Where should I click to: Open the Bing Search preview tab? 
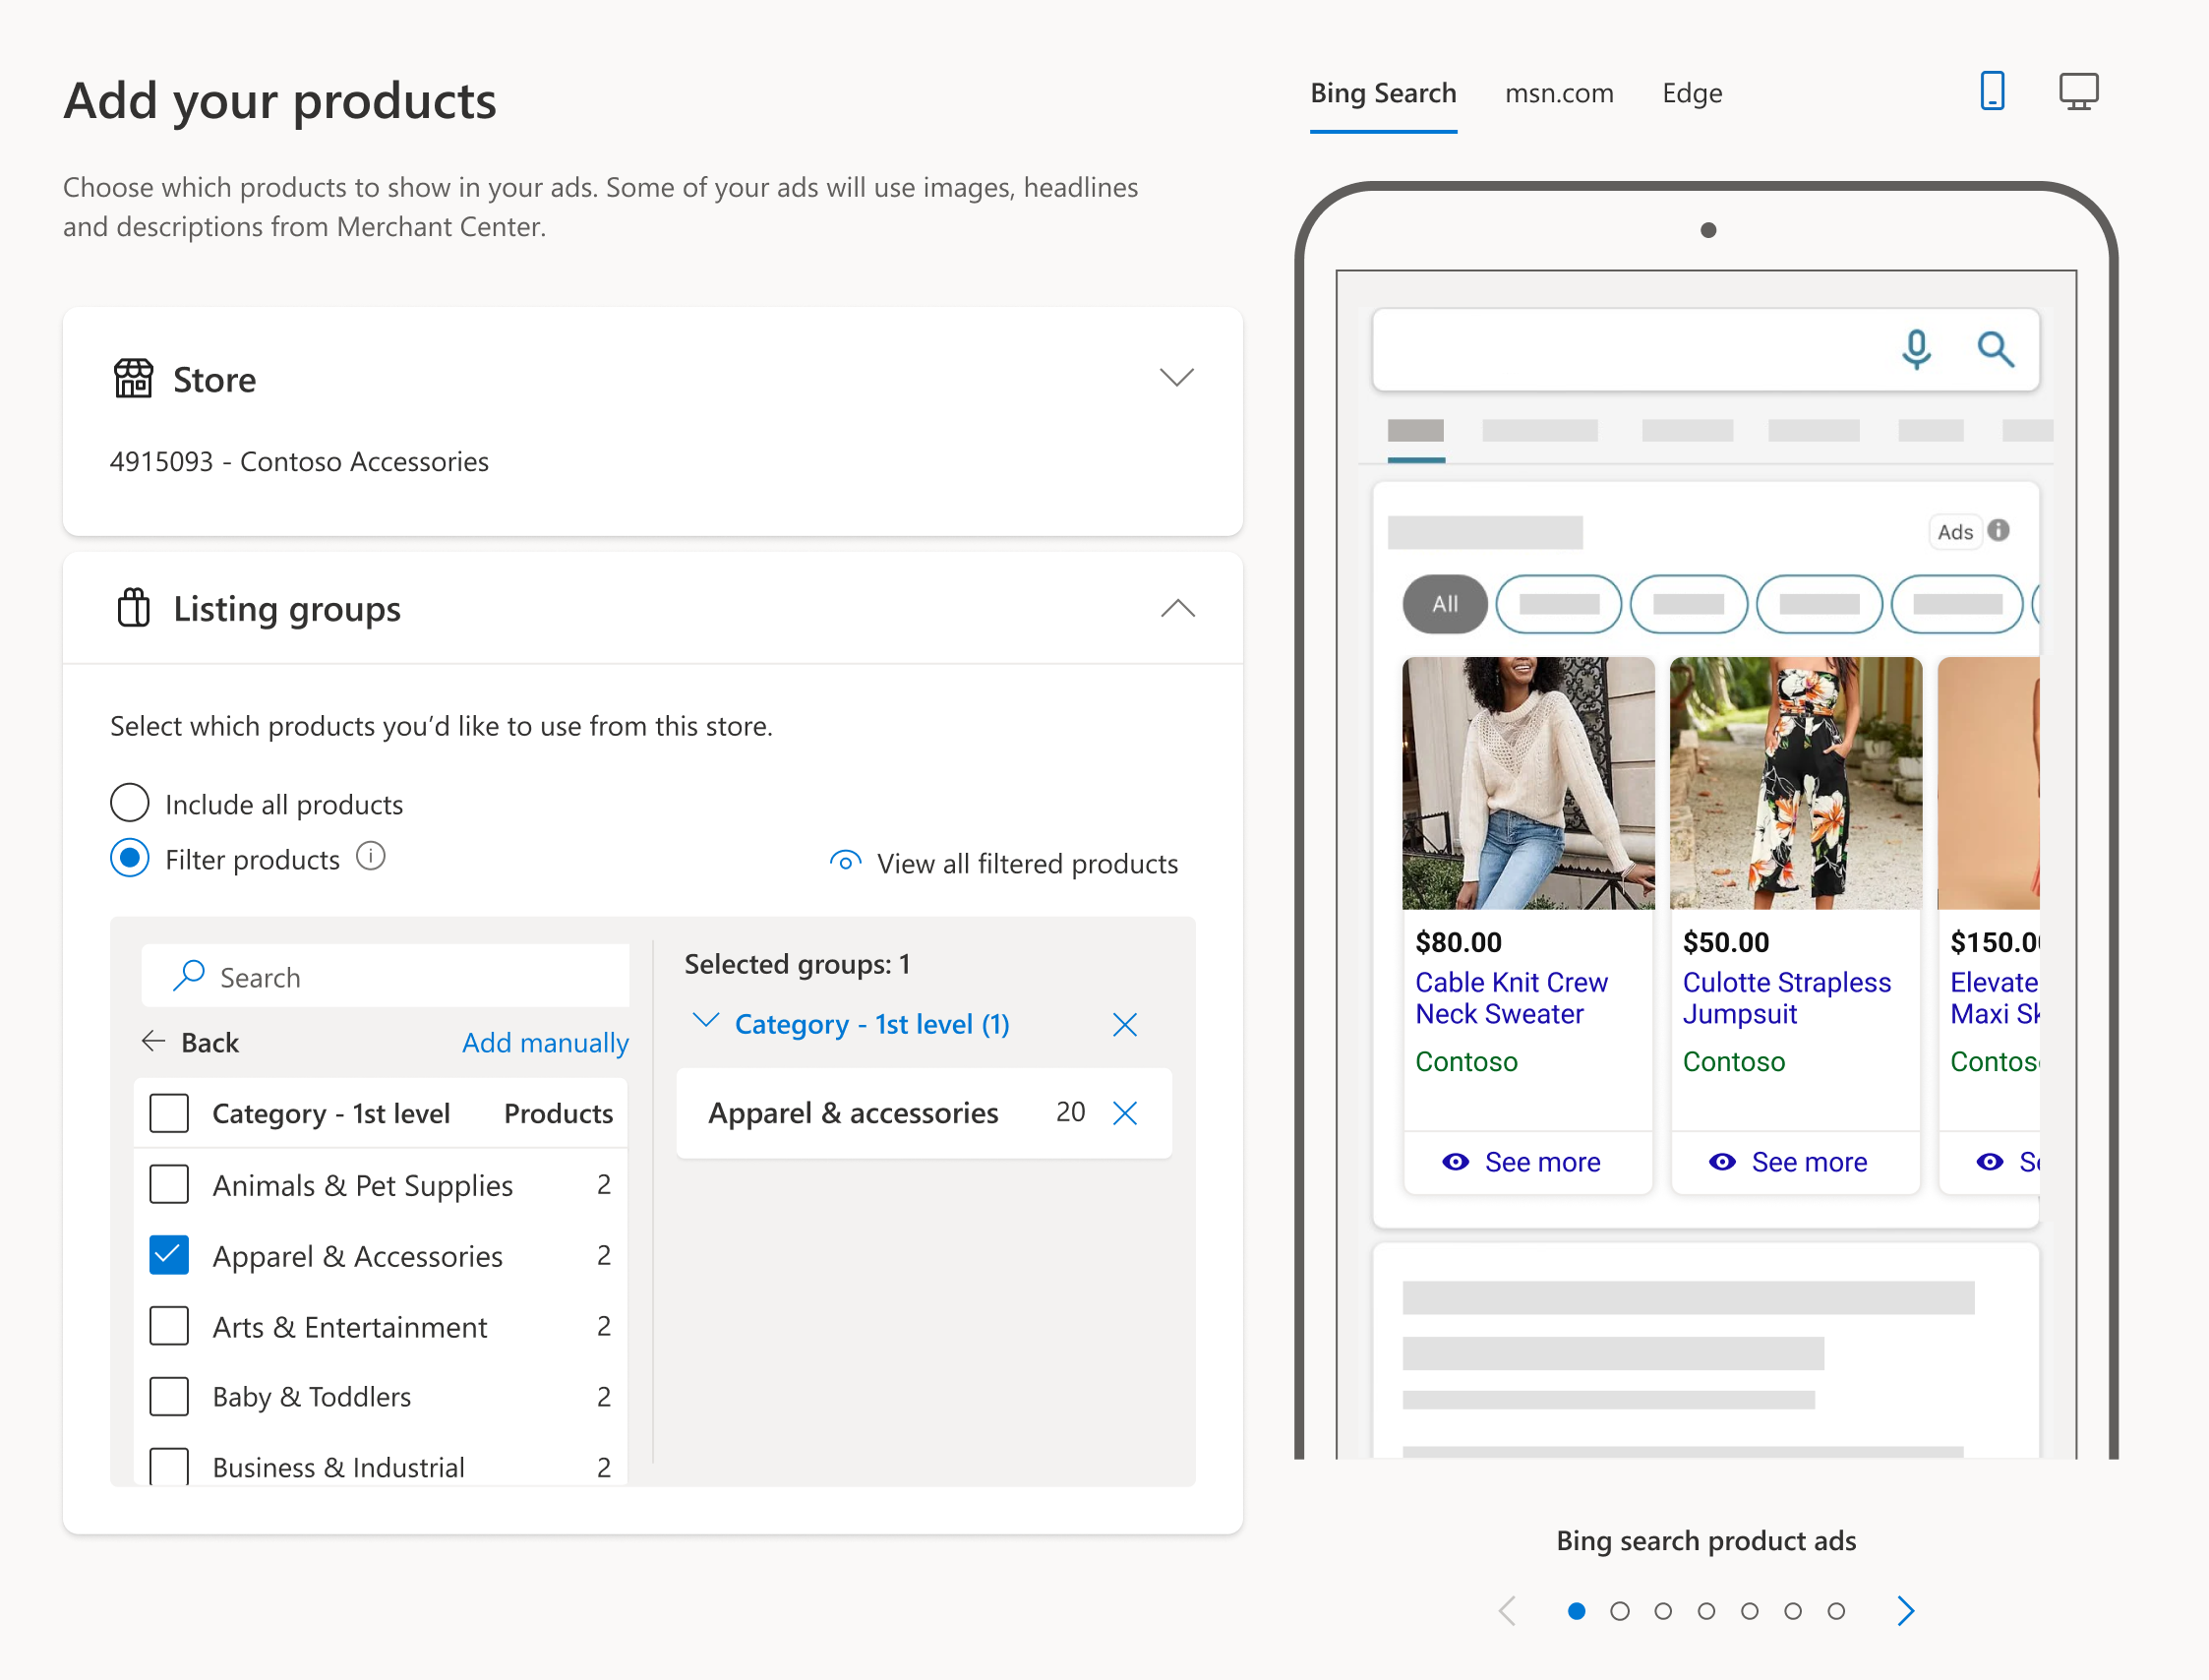[1383, 93]
